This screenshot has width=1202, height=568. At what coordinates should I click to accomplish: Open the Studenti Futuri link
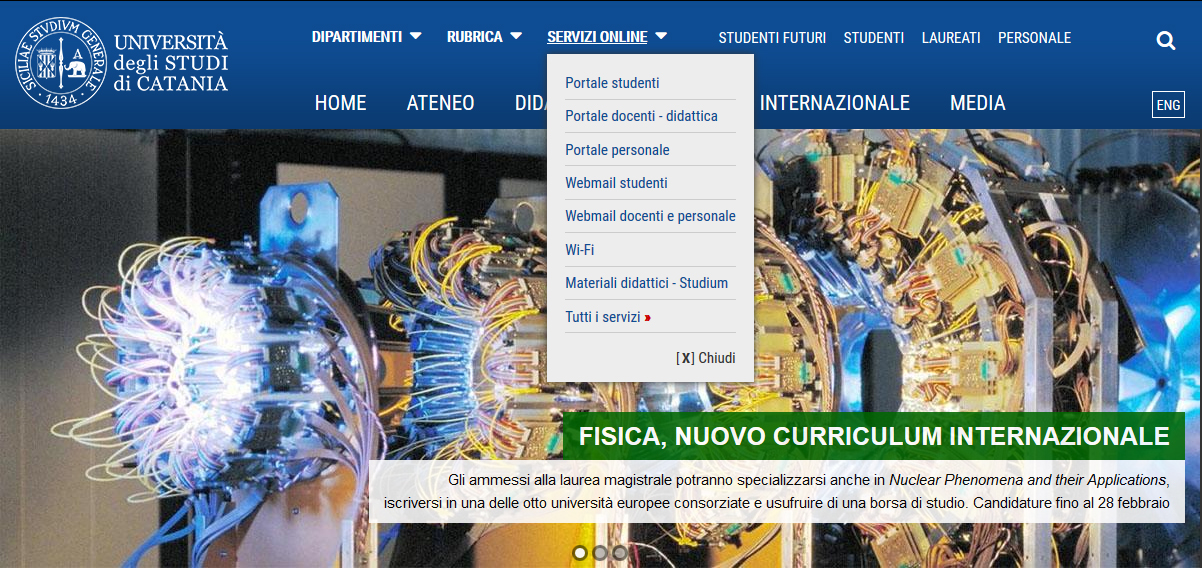(772, 38)
